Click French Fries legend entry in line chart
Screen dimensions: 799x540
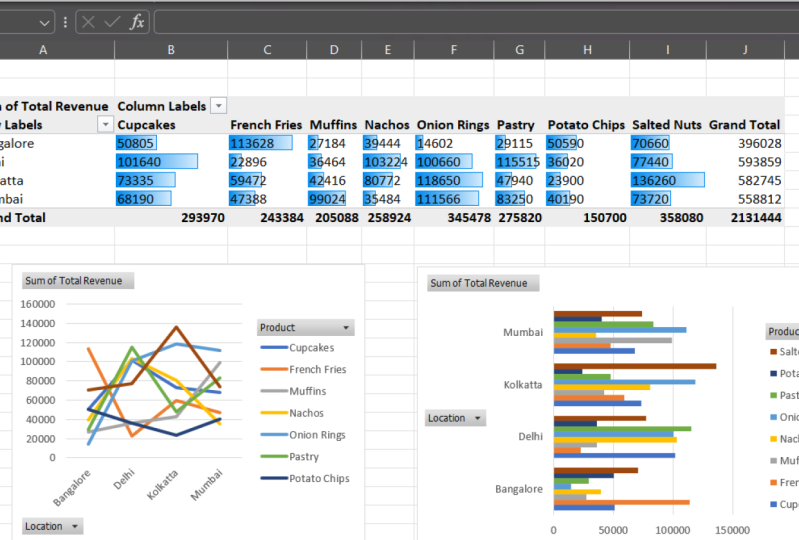pos(304,369)
